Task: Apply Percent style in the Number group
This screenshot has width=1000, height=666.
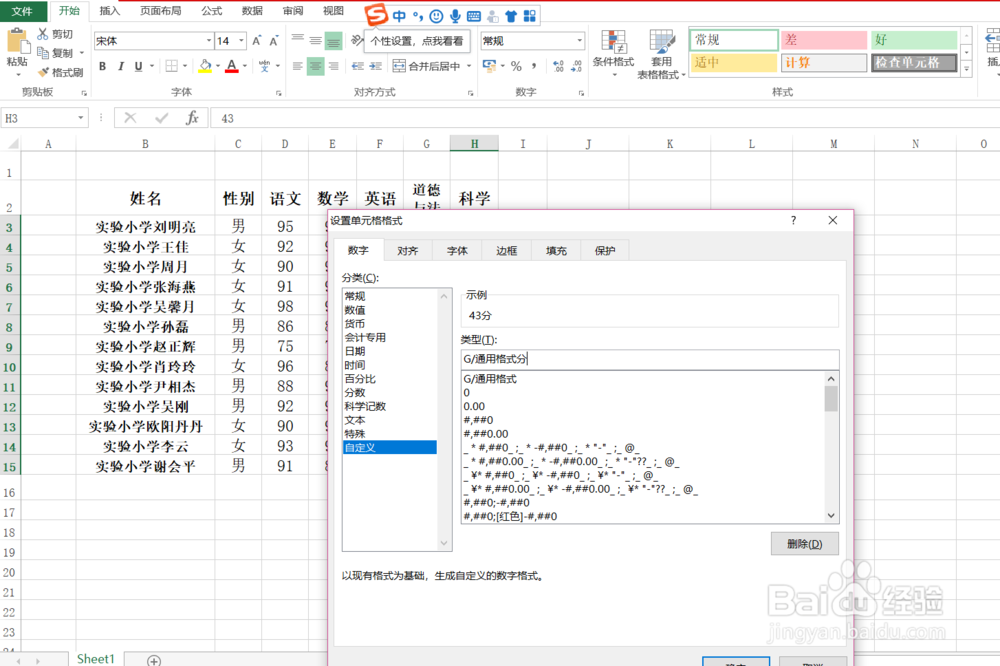Action: [515, 64]
